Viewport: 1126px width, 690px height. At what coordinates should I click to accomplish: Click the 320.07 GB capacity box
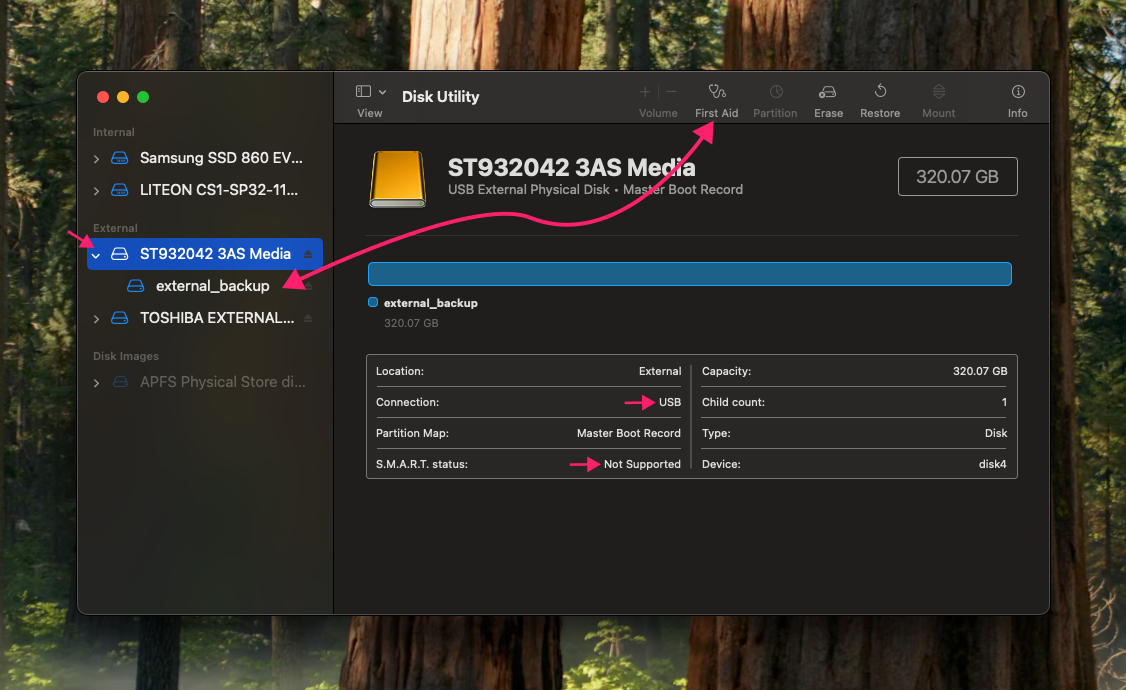957,177
